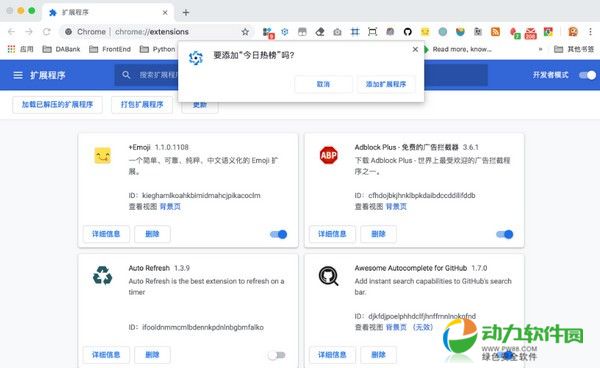Click the blue gear extension icon in toolbar
This screenshot has width=600, height=368.
tap(285, 32)
